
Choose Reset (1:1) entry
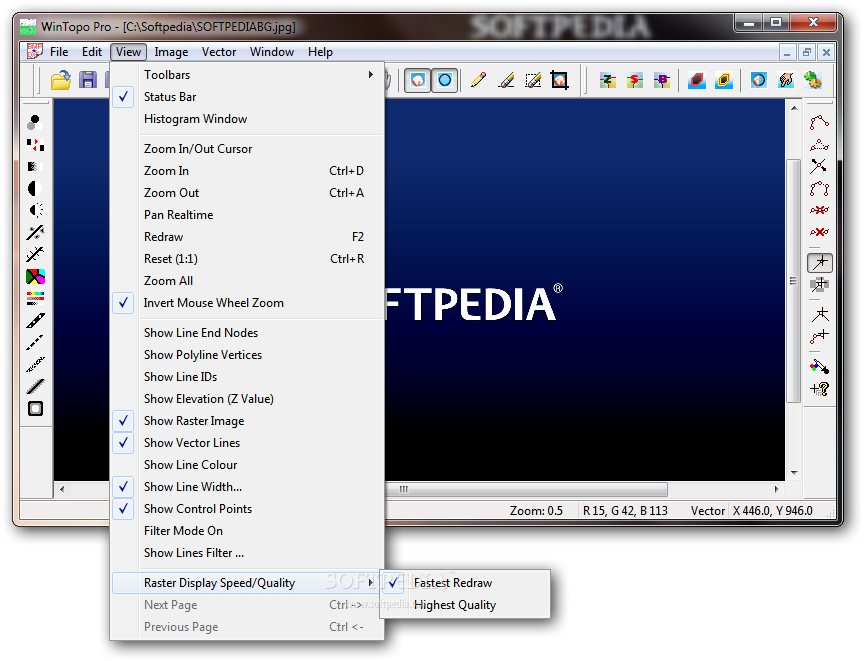point(247,259)
